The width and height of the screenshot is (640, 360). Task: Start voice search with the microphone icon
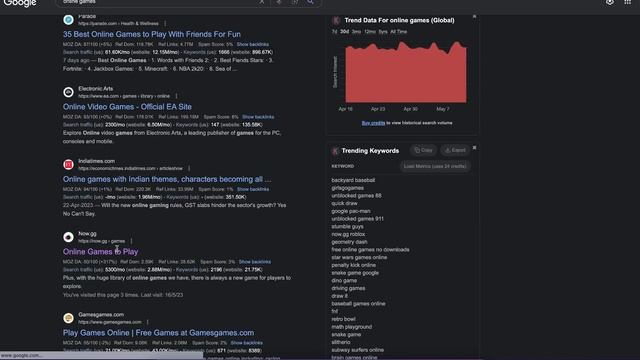pyautogui.click(x=279, y=2)
